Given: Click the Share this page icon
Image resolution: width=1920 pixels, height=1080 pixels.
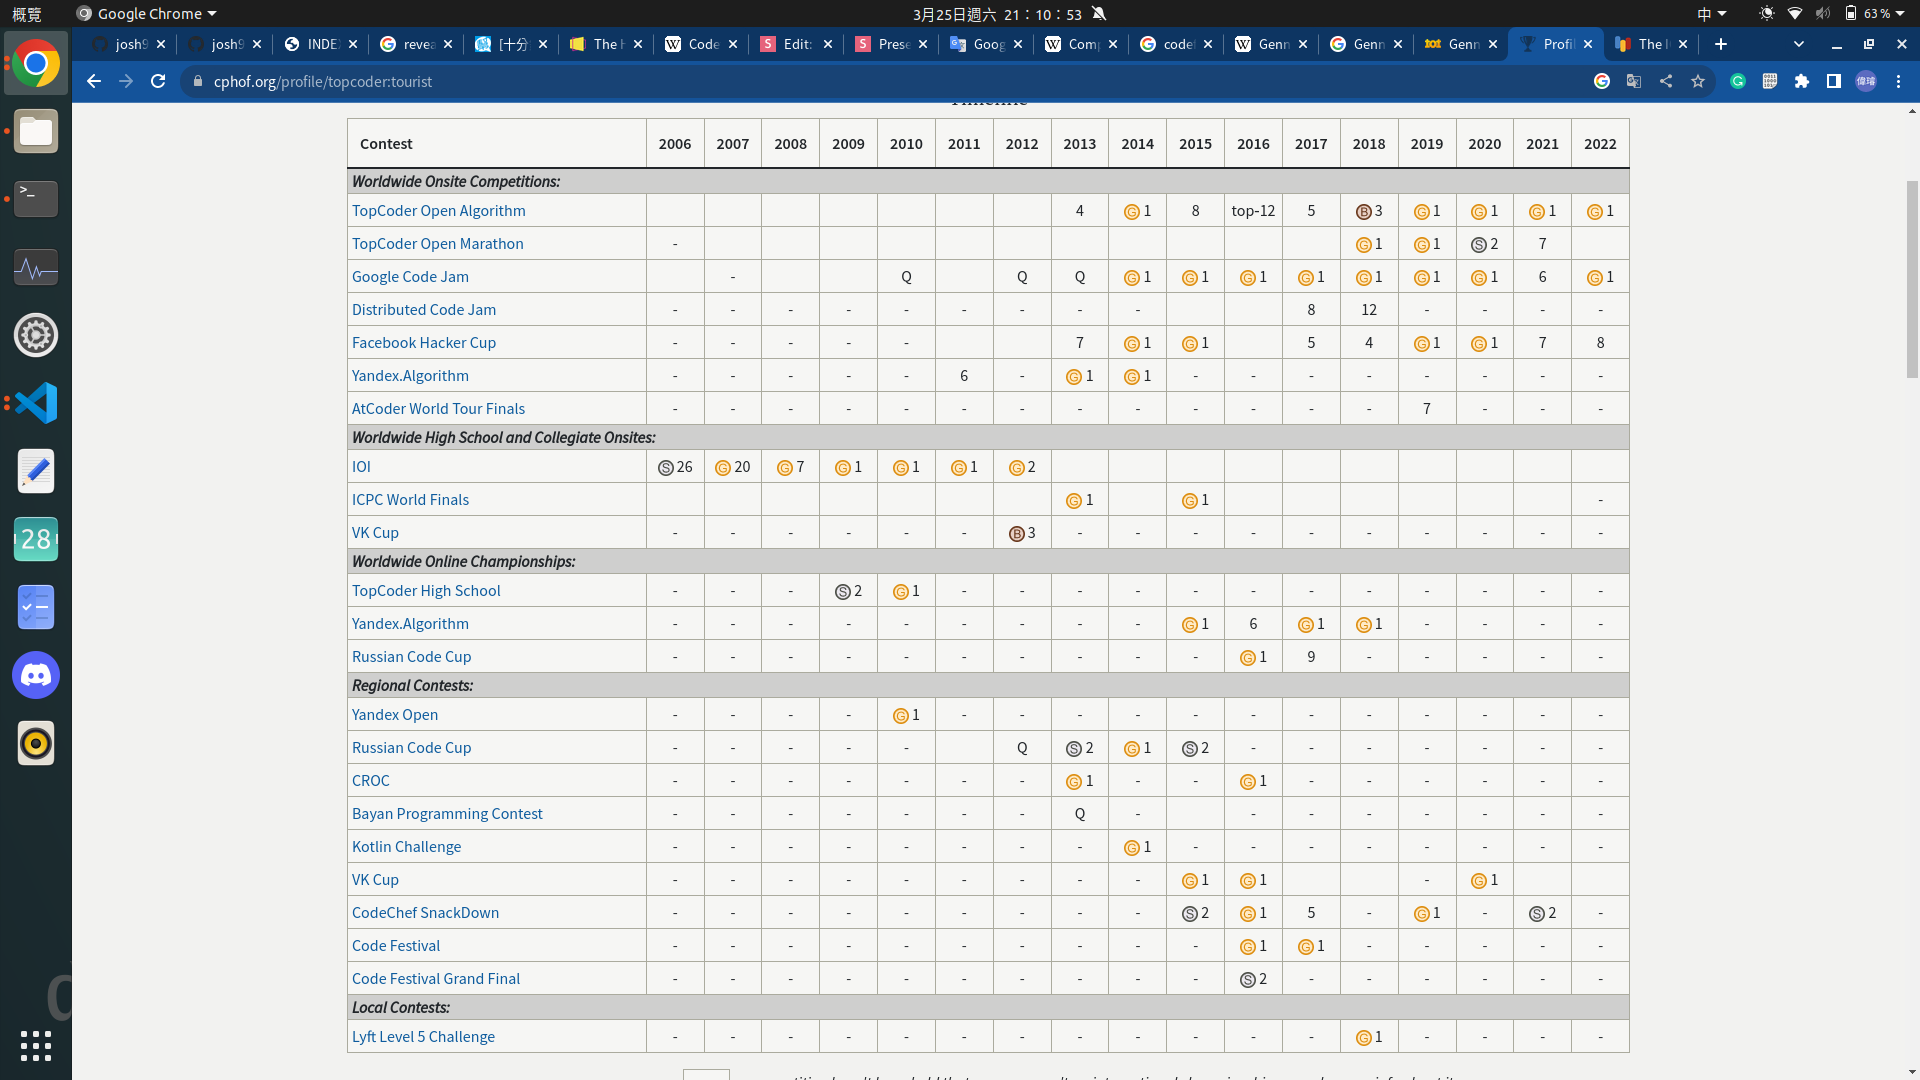Looking at the screenshot, I should tap(1666, 81).
